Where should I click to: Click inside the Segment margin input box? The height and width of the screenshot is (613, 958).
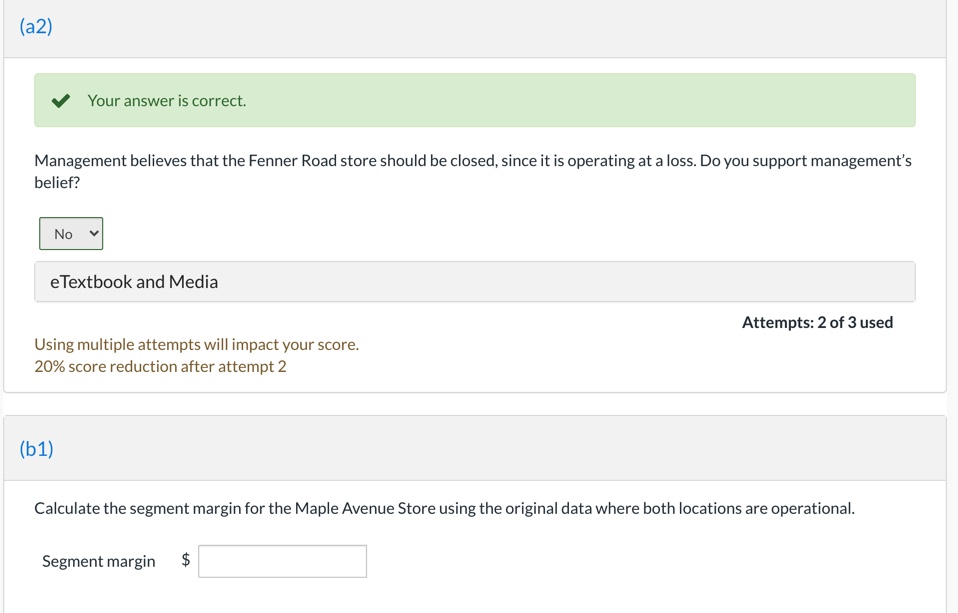tap(282, 561)
